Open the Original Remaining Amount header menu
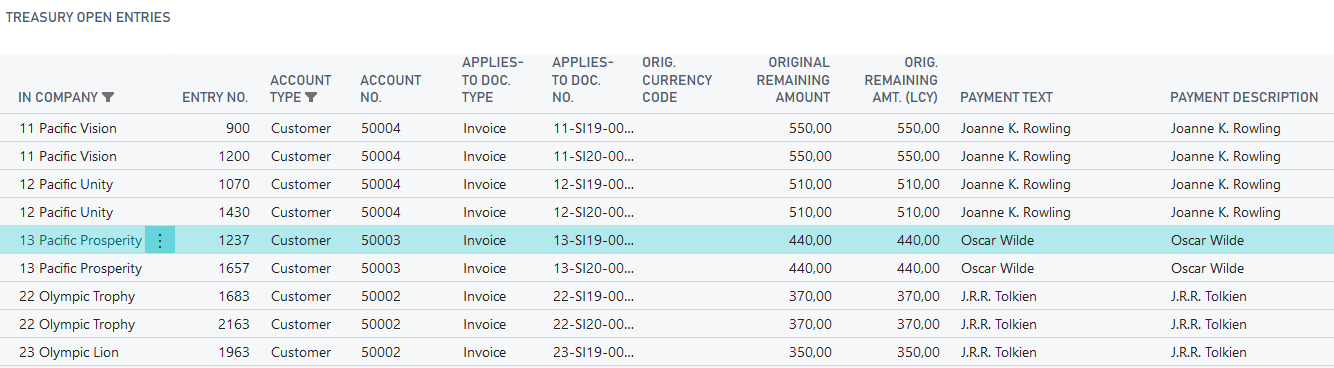 [793, 80]
